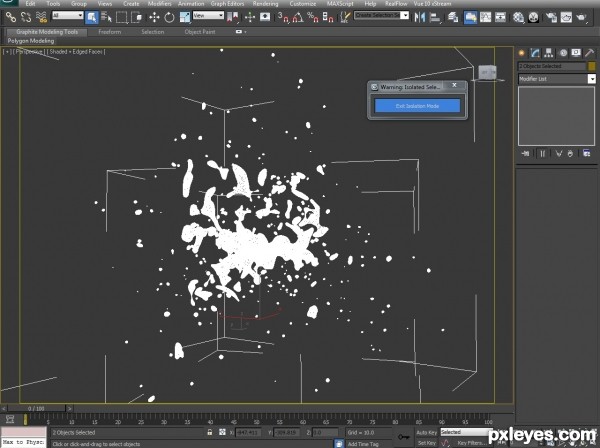Open the Animation menu
The image size is (600, 448).
(x=191, y=3)
